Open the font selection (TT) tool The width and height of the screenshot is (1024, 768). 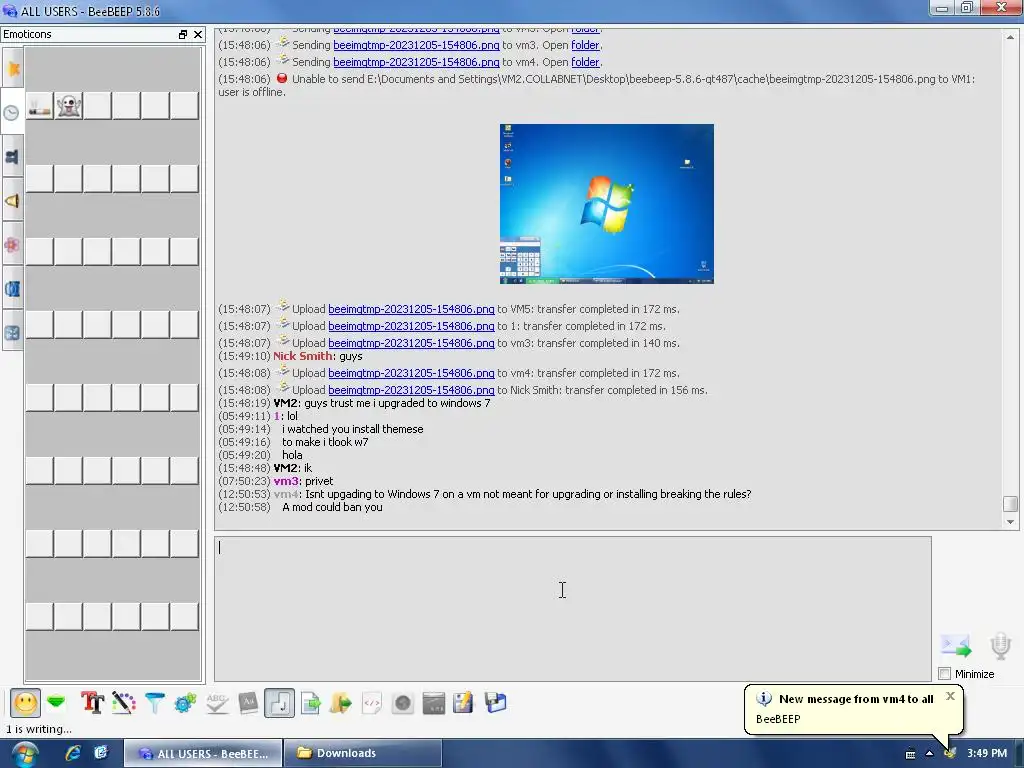click(92, 703)
